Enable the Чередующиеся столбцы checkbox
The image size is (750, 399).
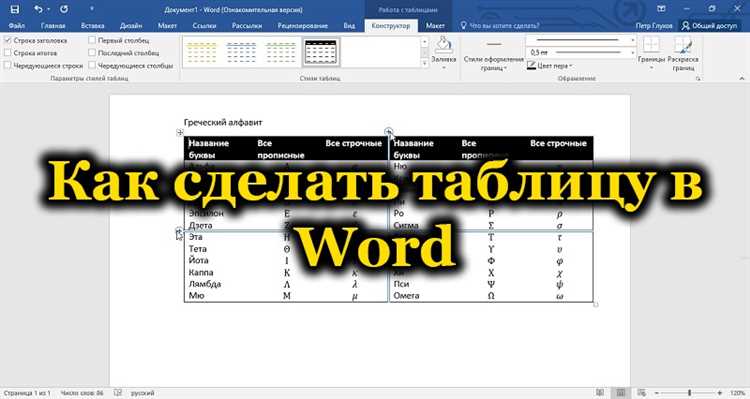tap(92, 66)
